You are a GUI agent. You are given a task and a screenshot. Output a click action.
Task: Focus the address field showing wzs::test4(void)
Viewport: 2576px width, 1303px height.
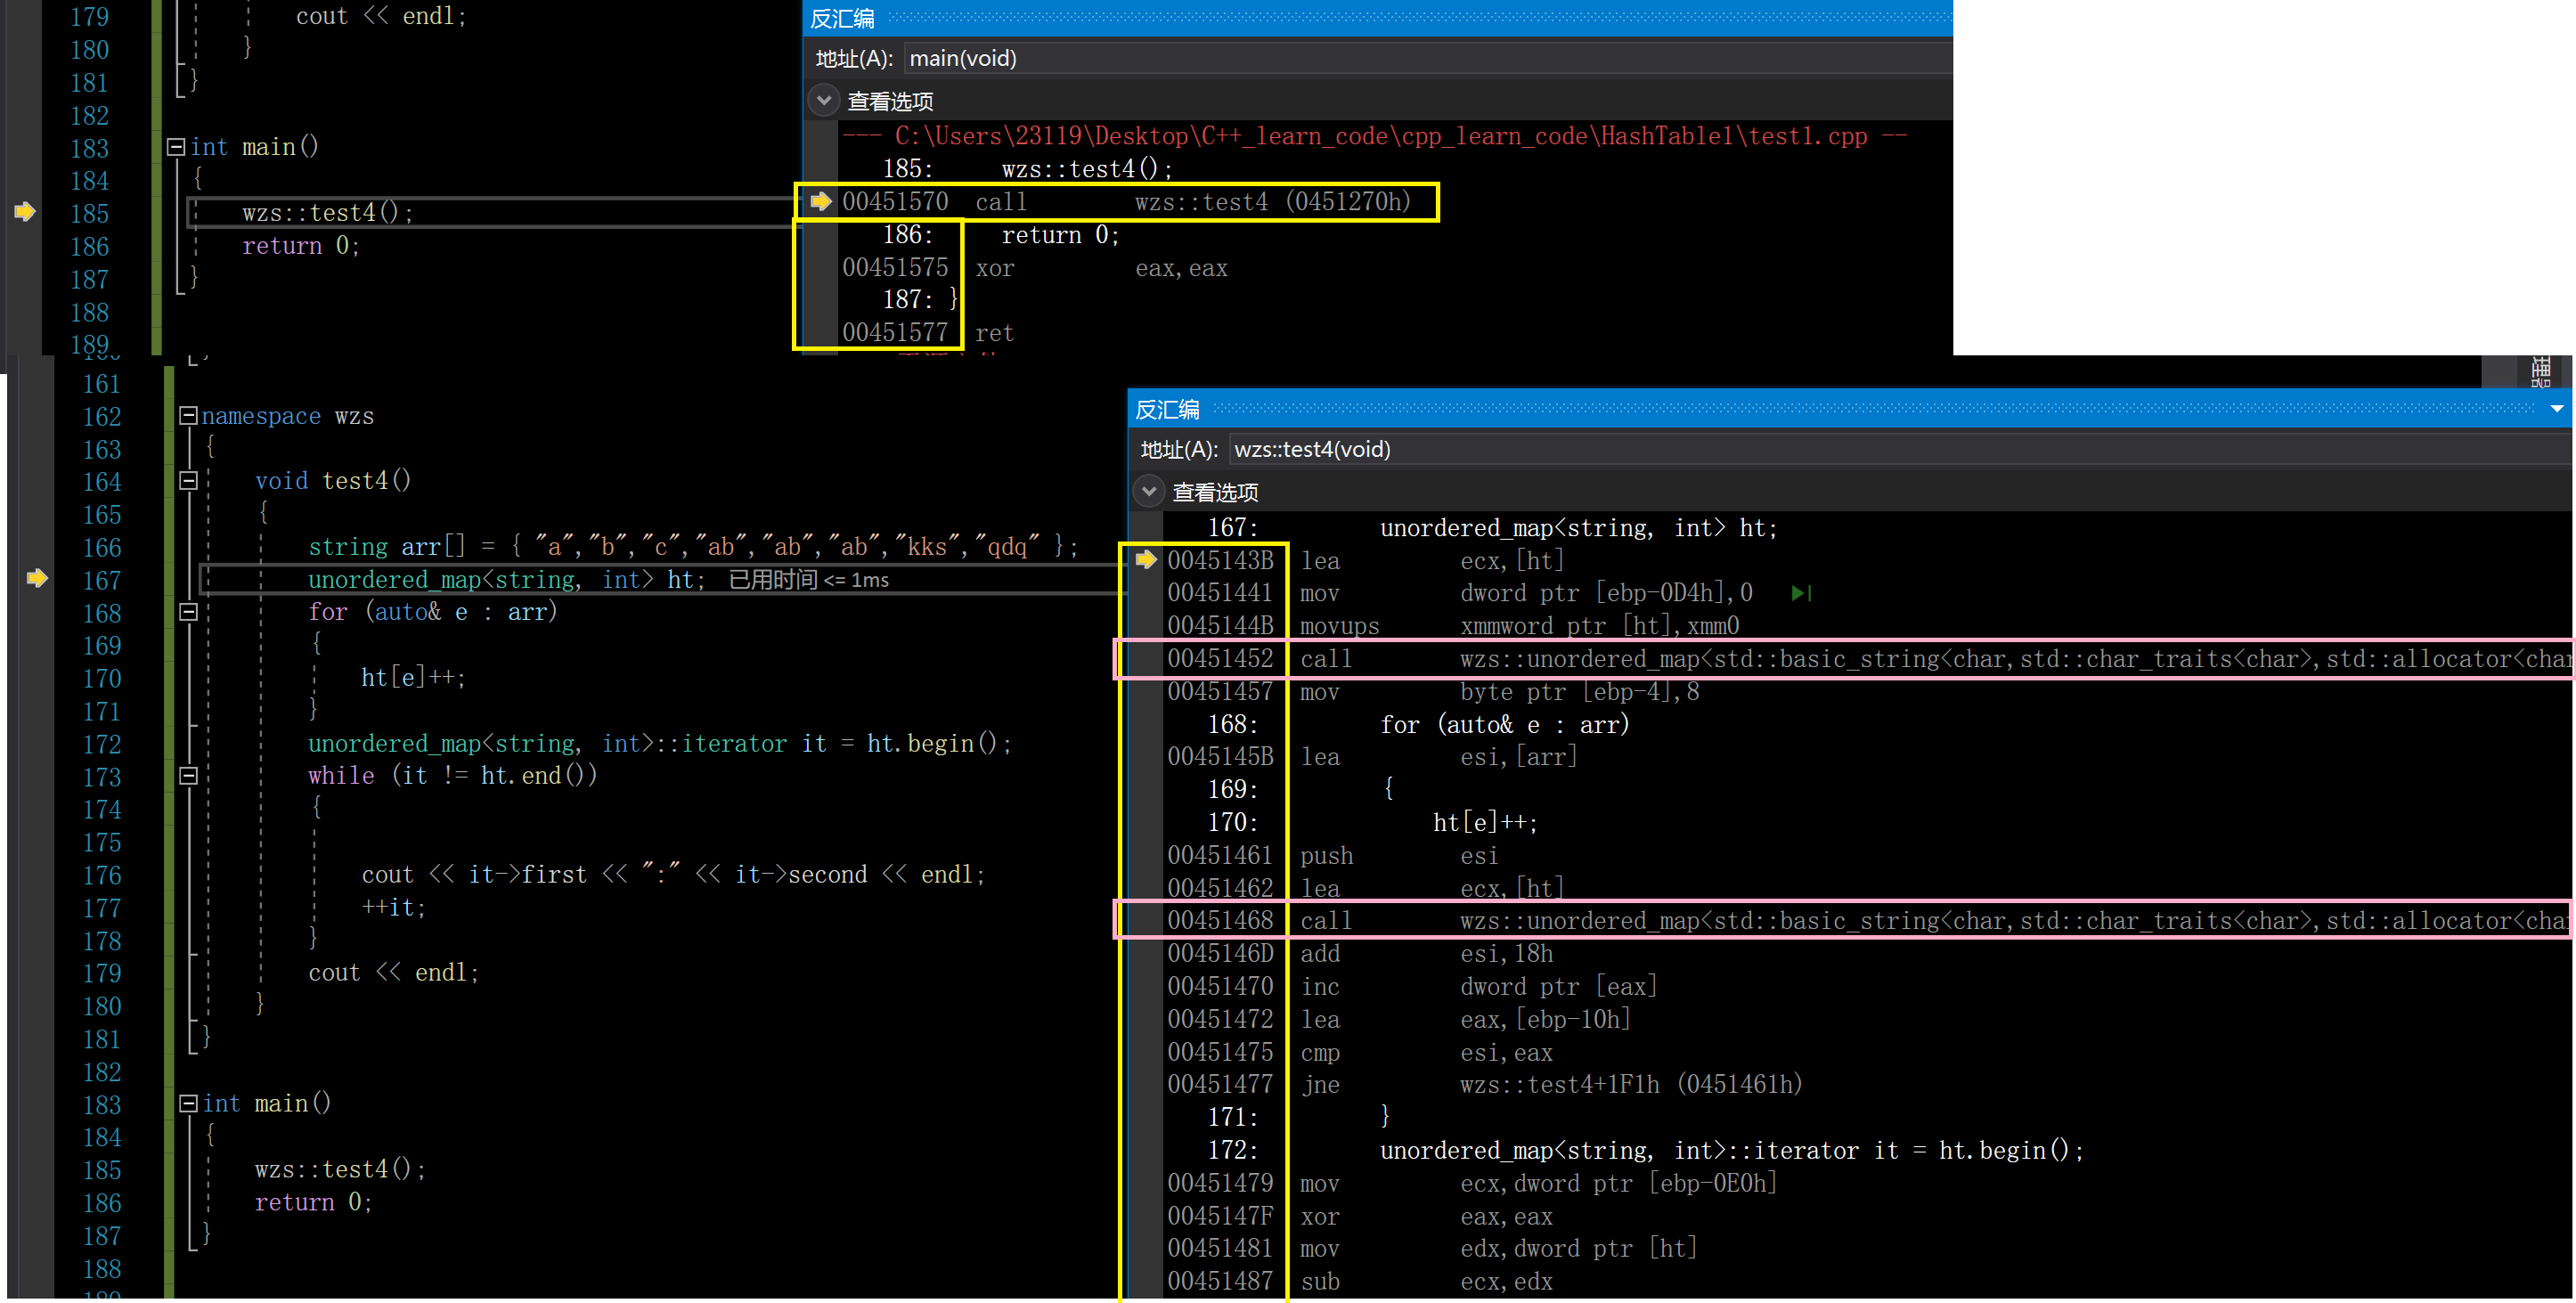click(x=1899, y=449)
